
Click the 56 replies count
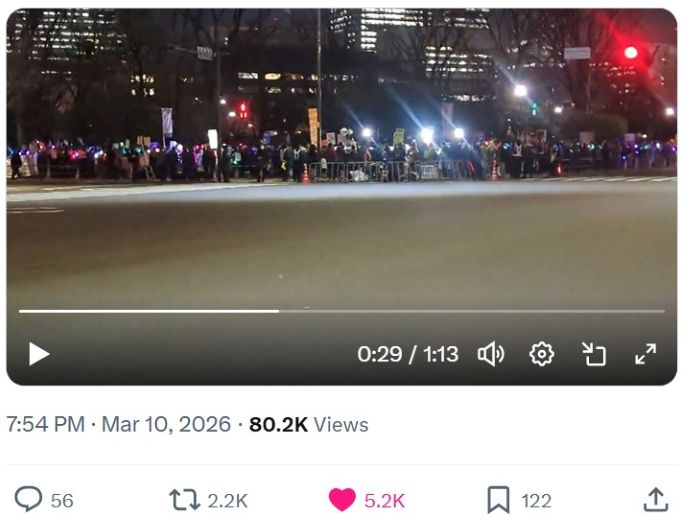click(x=62, y=500)
